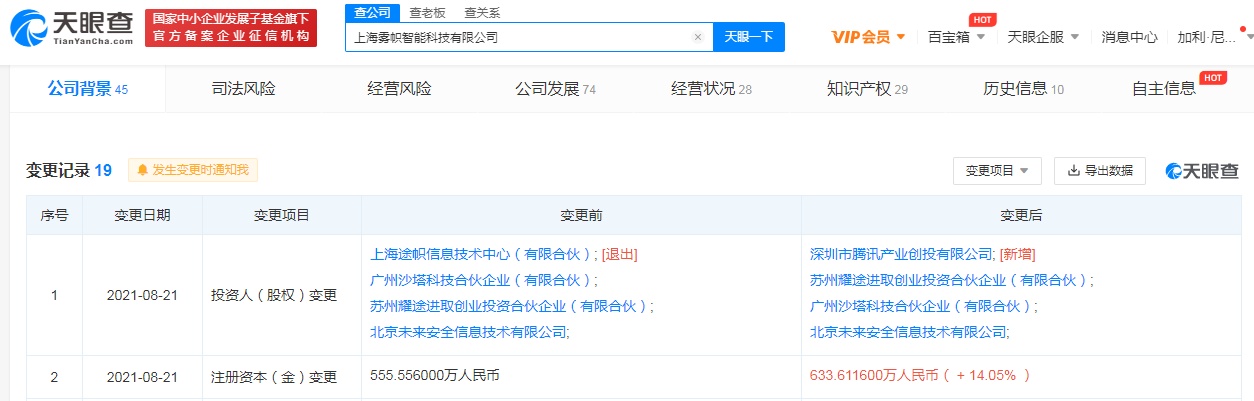Click the red [新增] tag
Image resolution: width=1254 pixels, height=401 pixels.
pos(1017,254)
